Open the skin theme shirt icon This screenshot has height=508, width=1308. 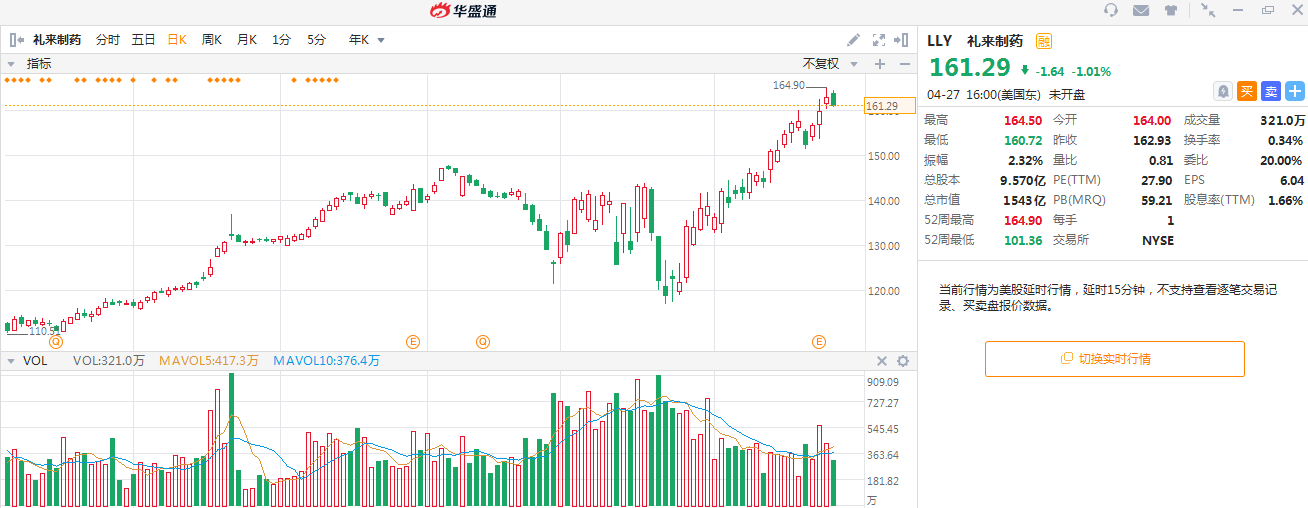pos(1171,10)
